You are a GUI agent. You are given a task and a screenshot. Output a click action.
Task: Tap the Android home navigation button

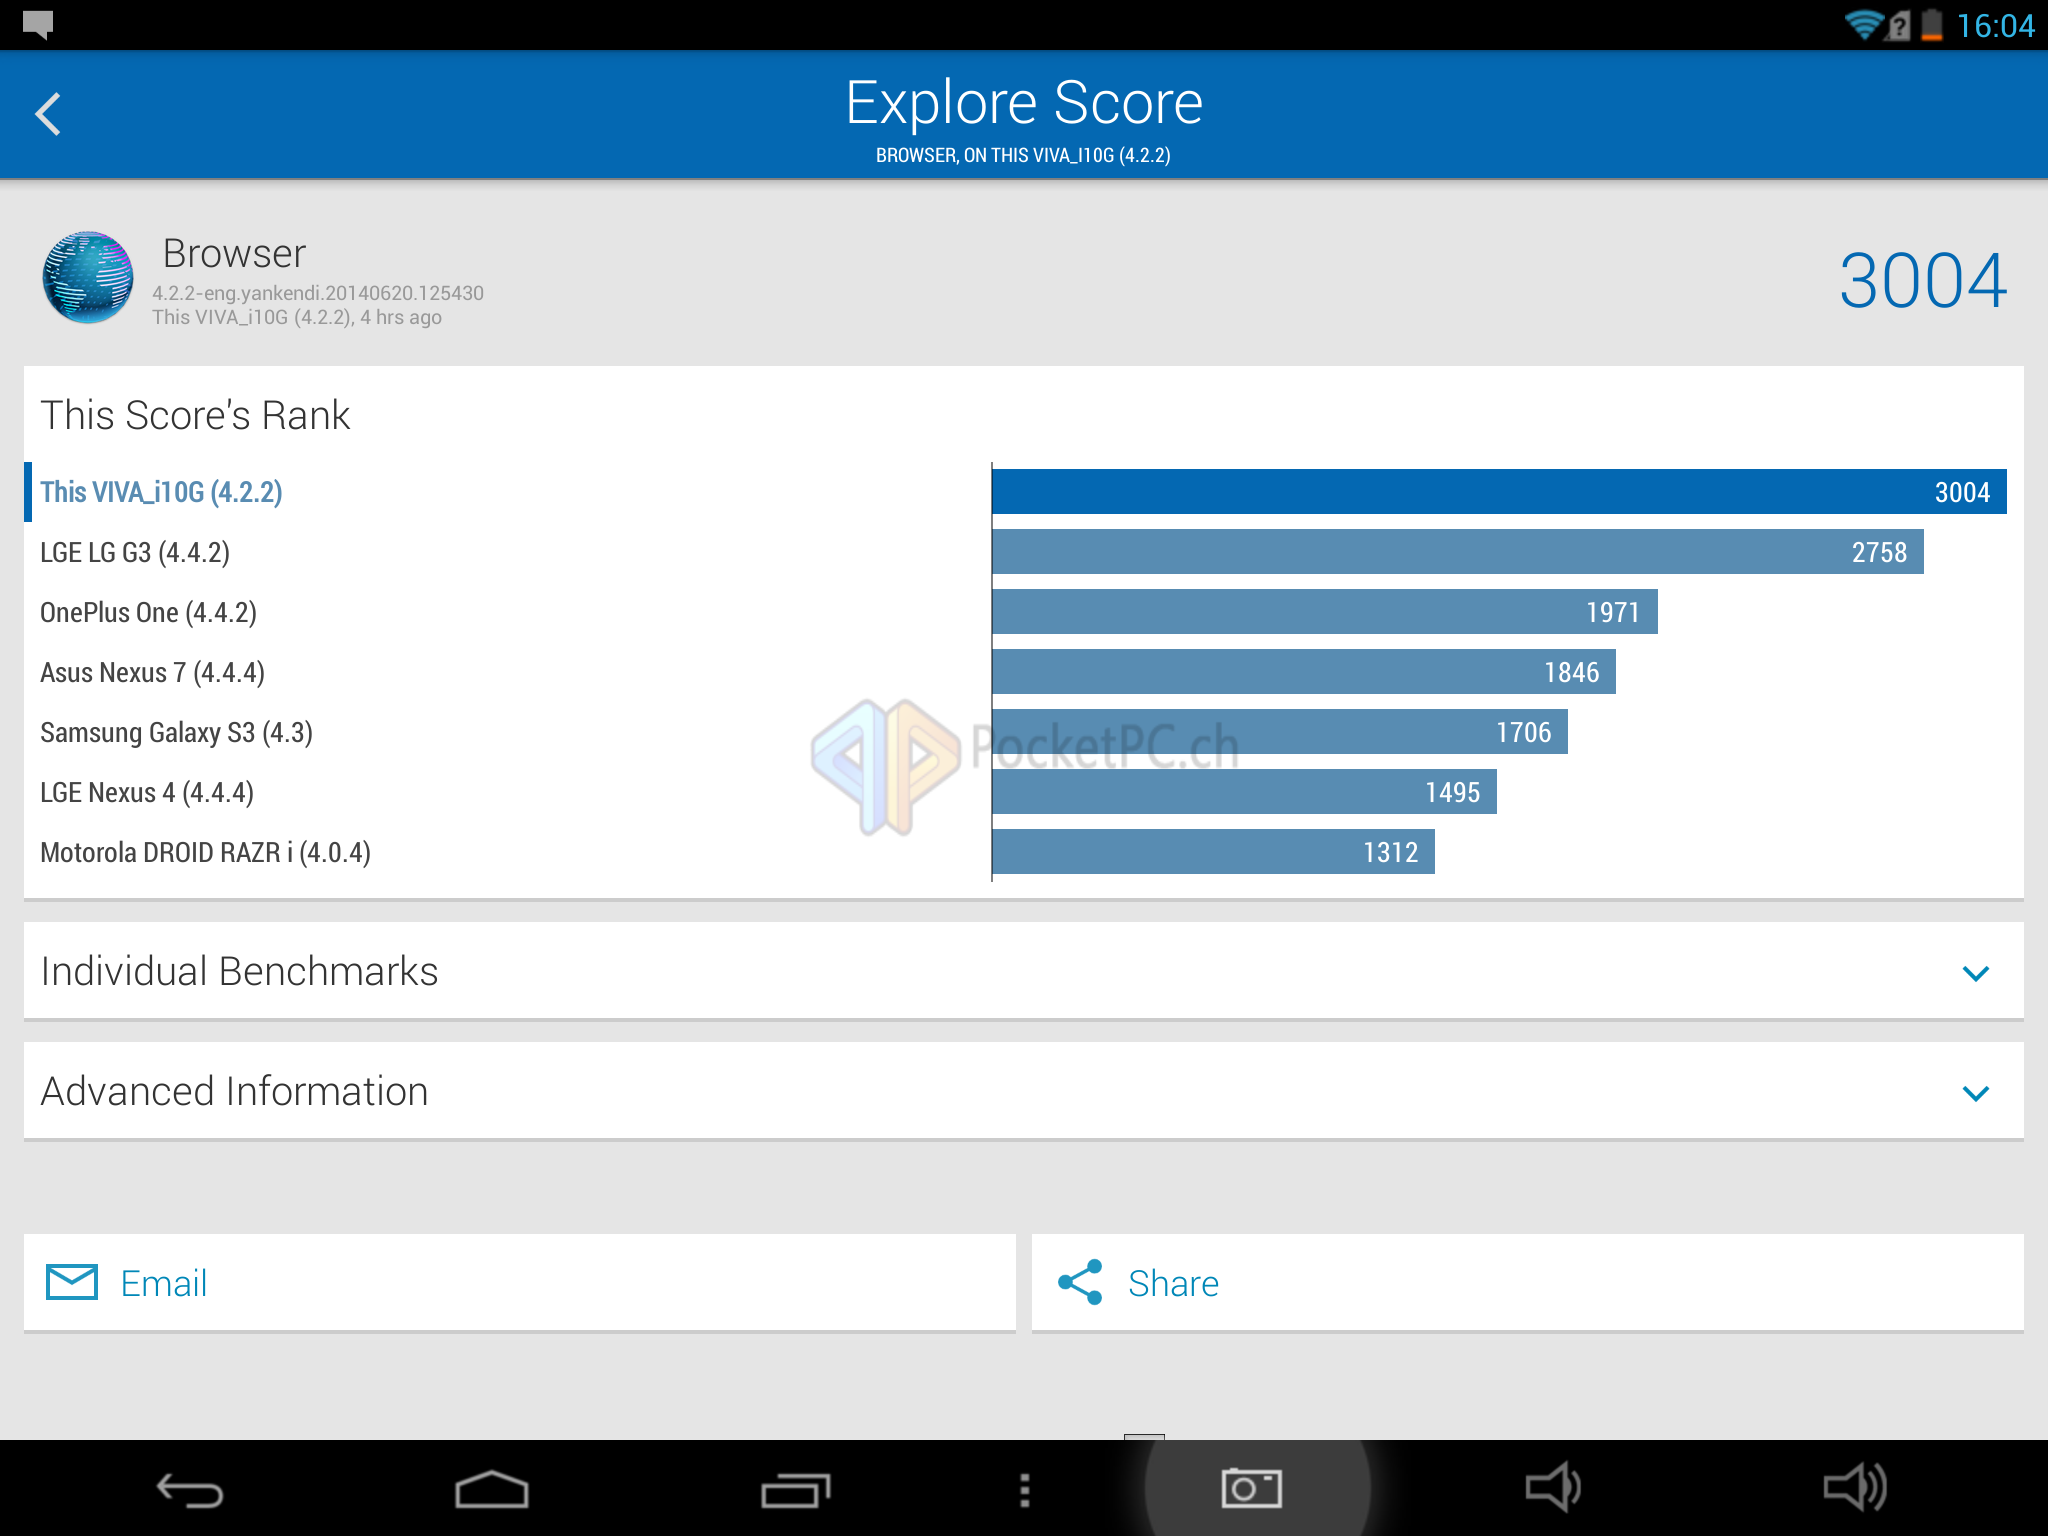(491, 1490)
